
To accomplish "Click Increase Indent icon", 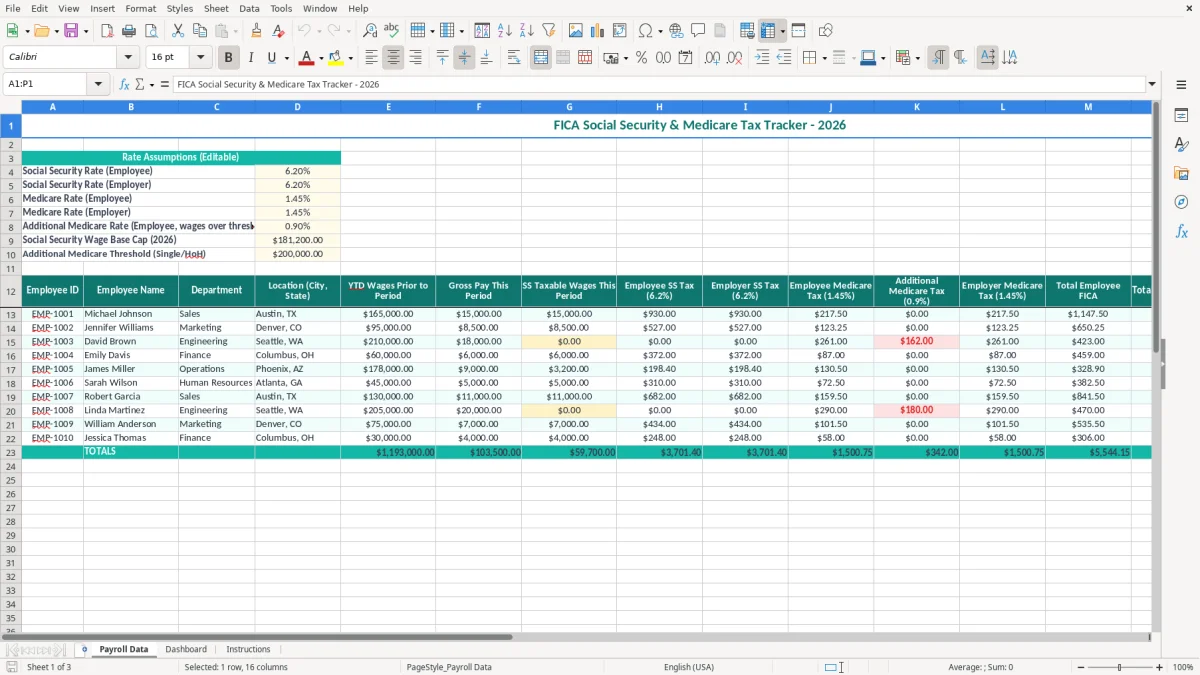I will 762,58.
